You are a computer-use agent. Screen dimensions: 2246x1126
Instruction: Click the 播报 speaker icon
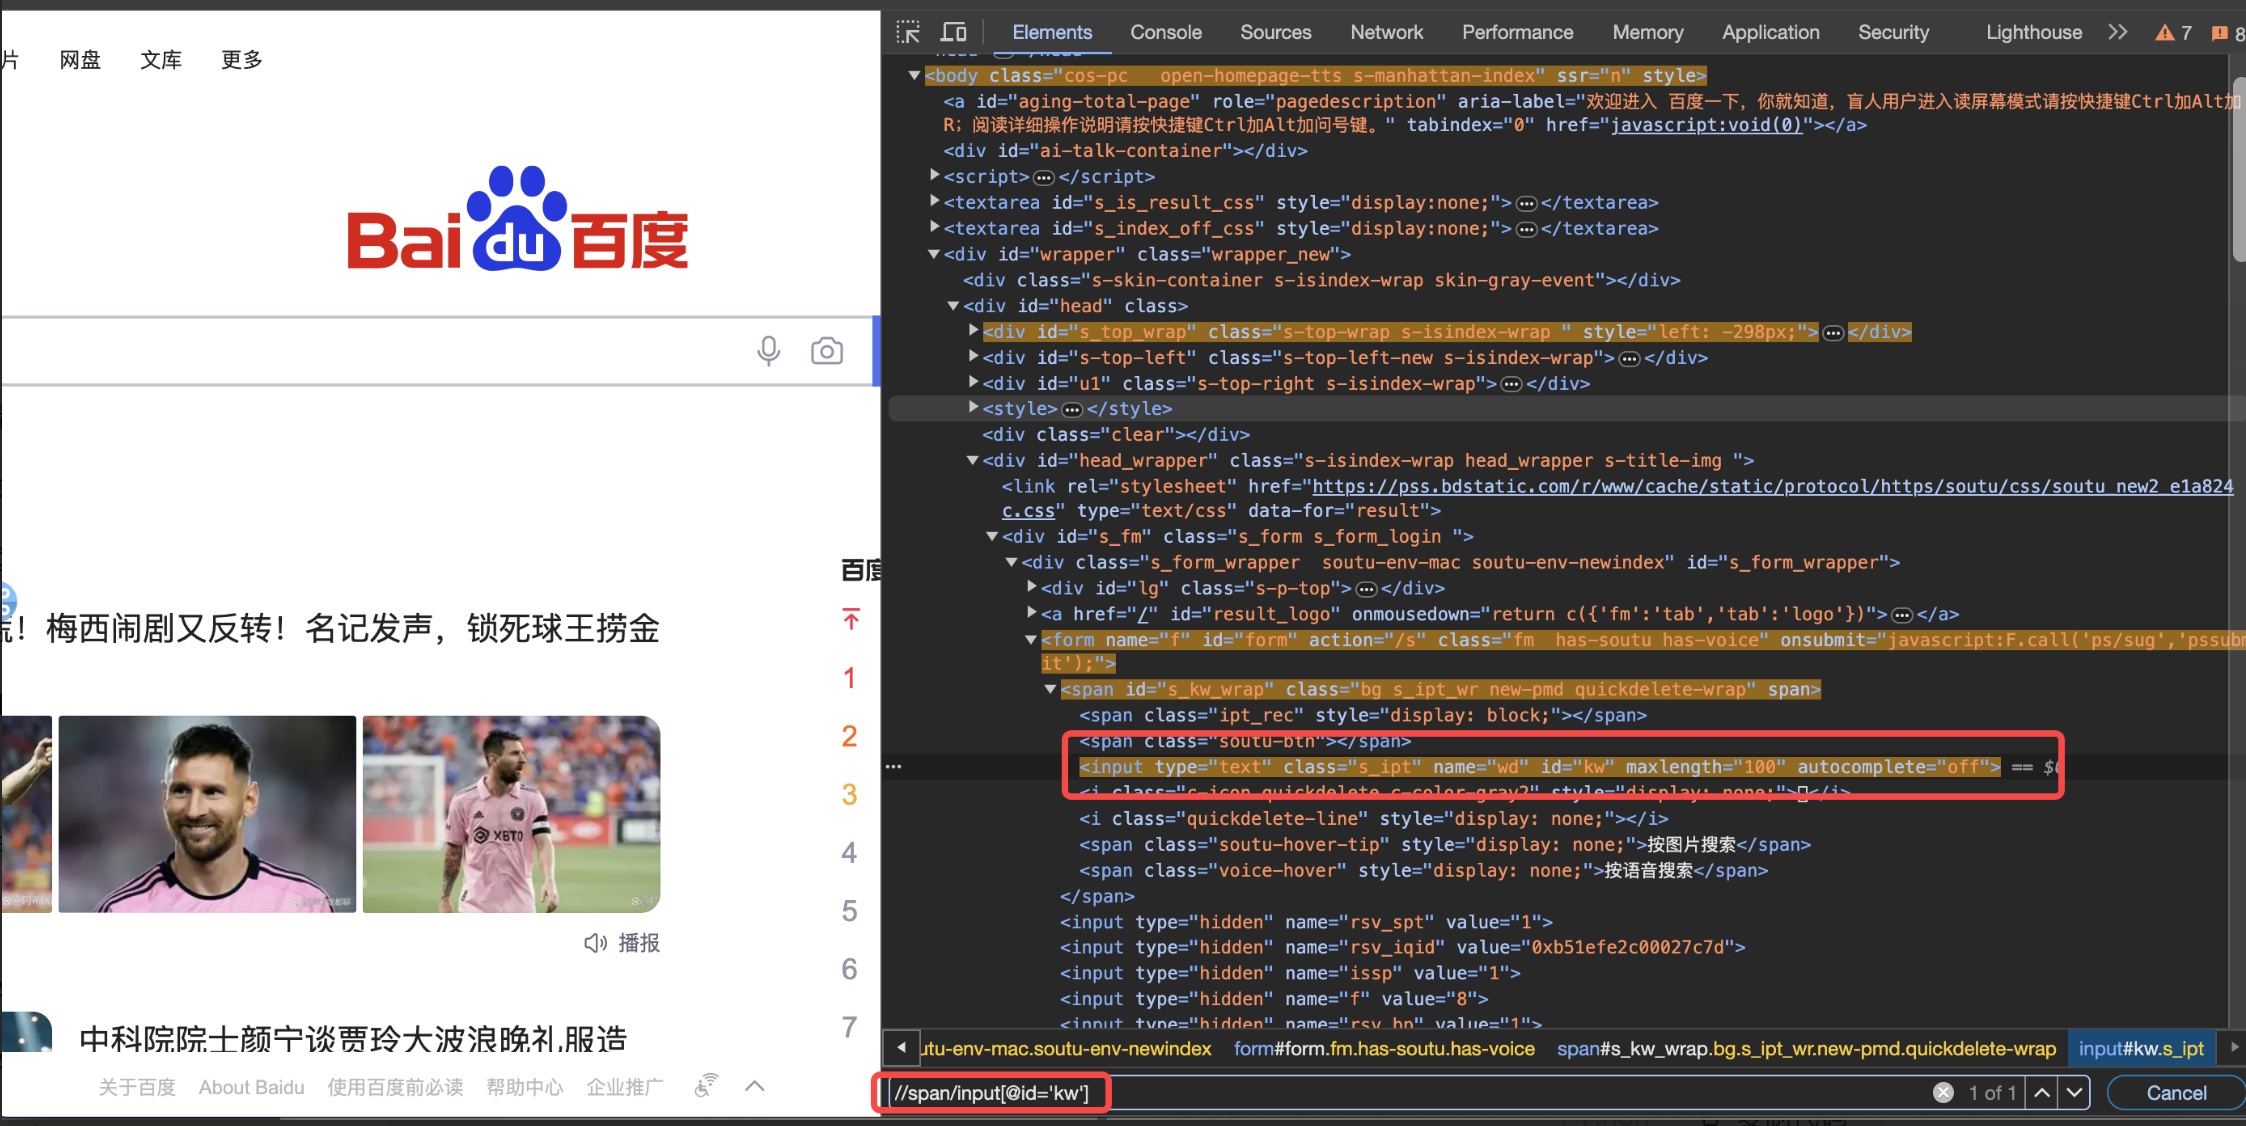(x=595, y=943)
